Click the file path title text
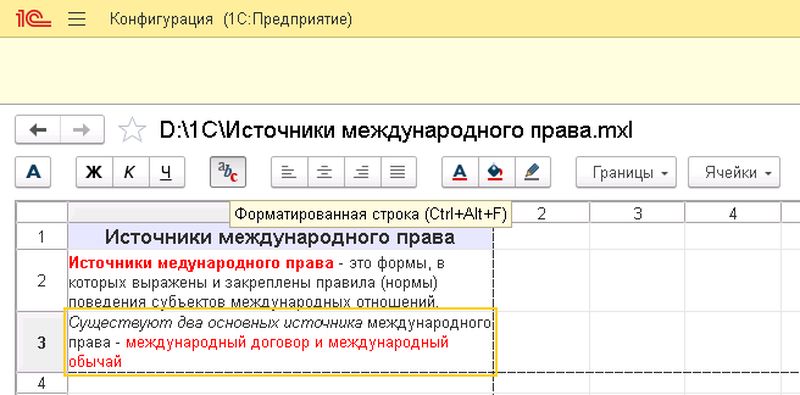The image size is (800, 395). (396, 130)
